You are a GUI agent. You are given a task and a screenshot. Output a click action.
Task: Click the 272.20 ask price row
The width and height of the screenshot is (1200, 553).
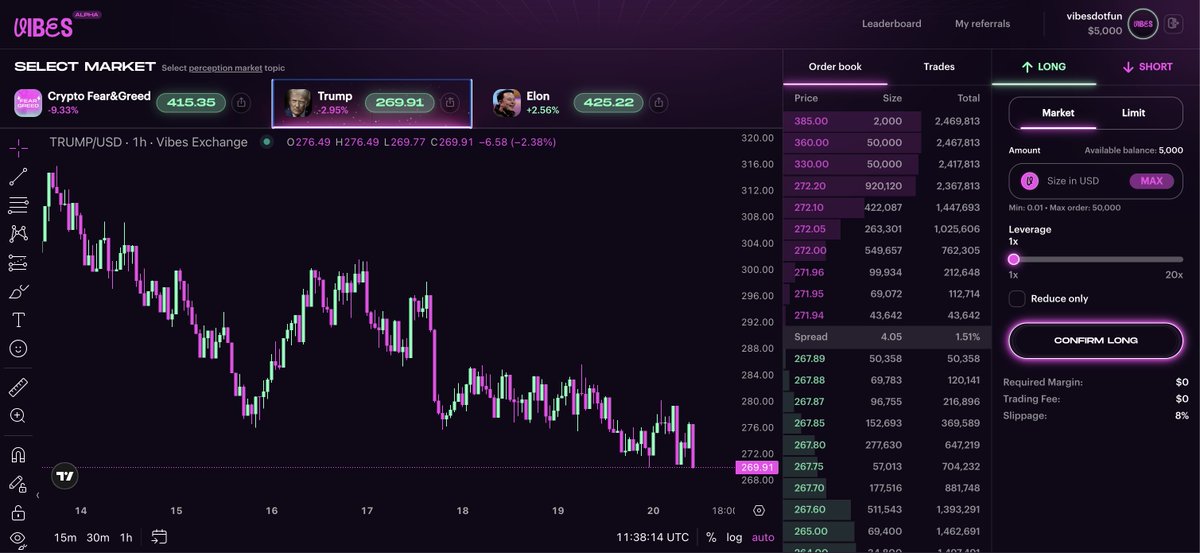[887, 186]
